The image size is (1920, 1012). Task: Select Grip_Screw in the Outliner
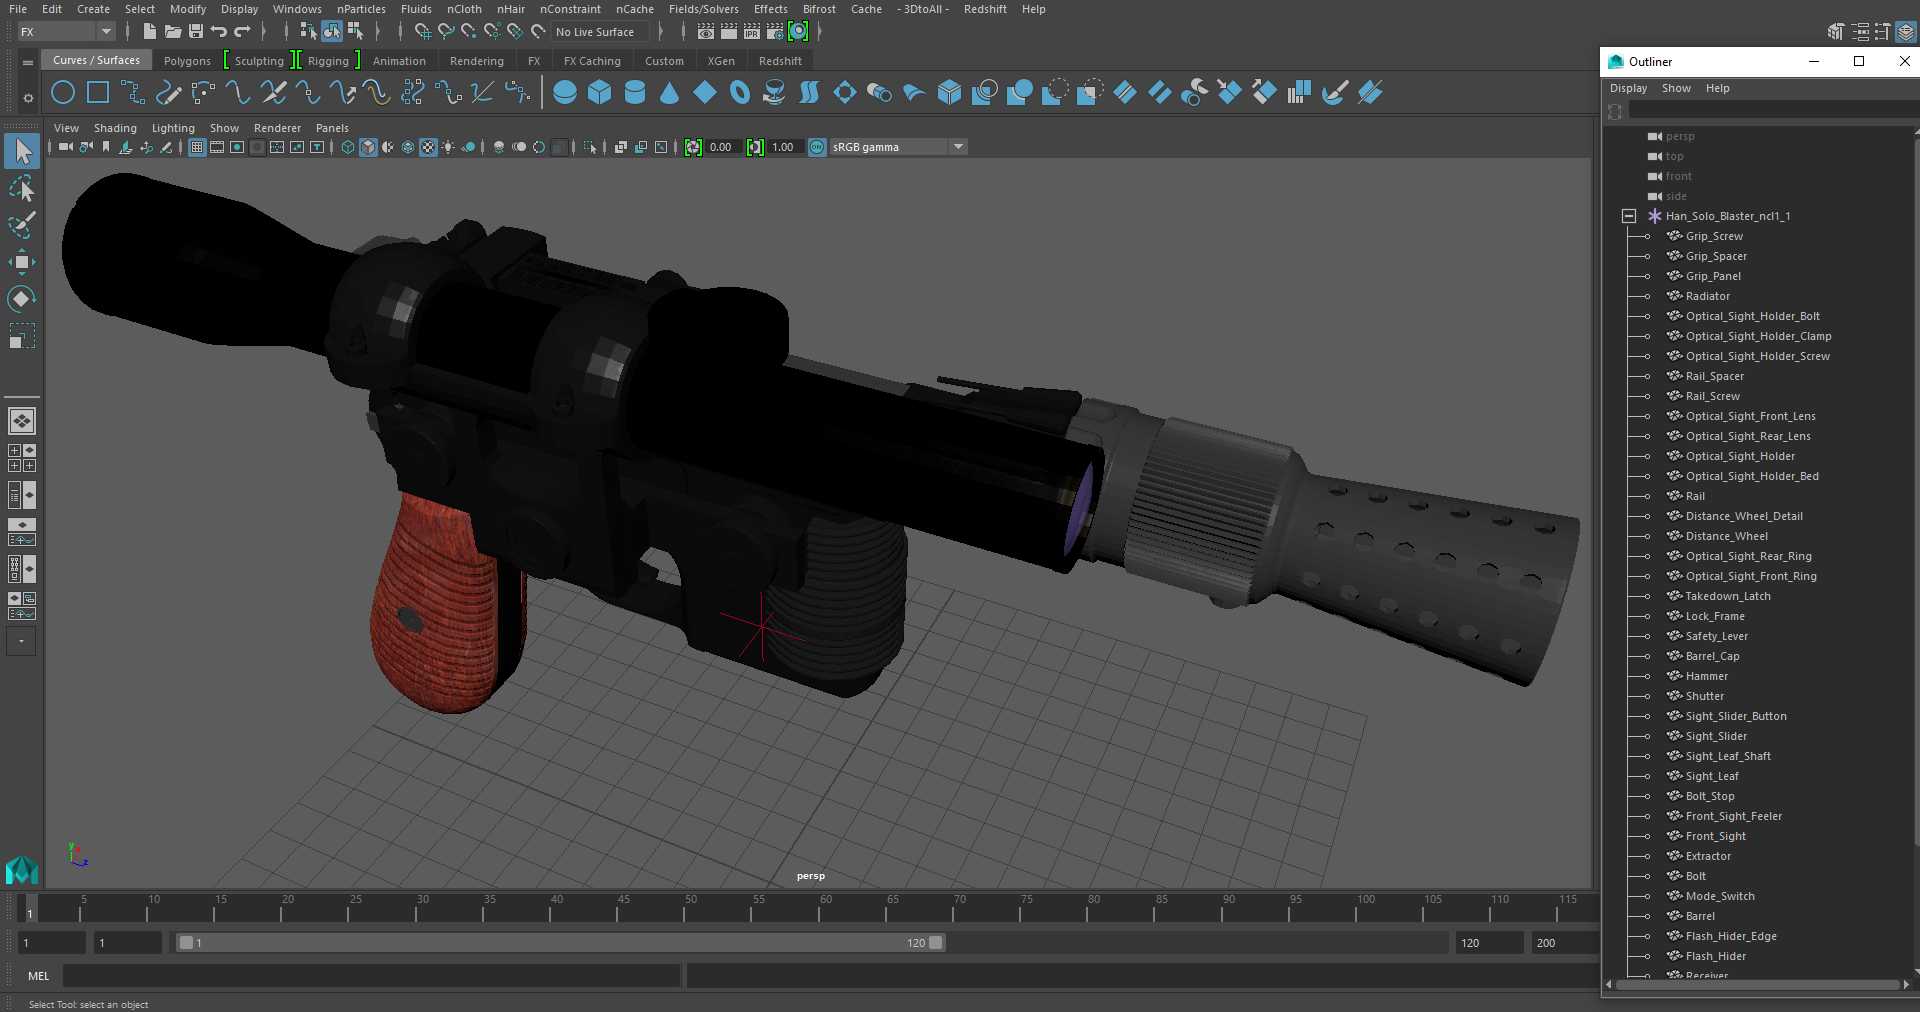(x=1714, y=236)
